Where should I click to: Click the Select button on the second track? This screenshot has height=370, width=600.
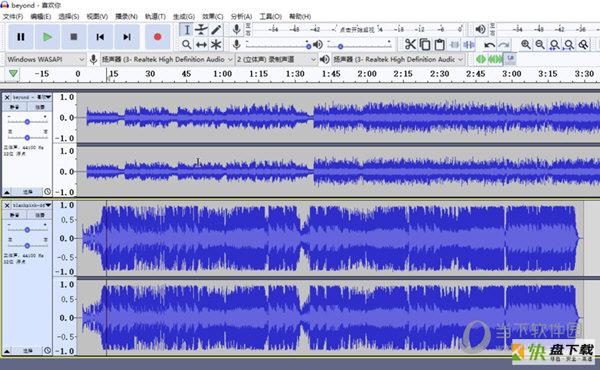tap(28, 350)
